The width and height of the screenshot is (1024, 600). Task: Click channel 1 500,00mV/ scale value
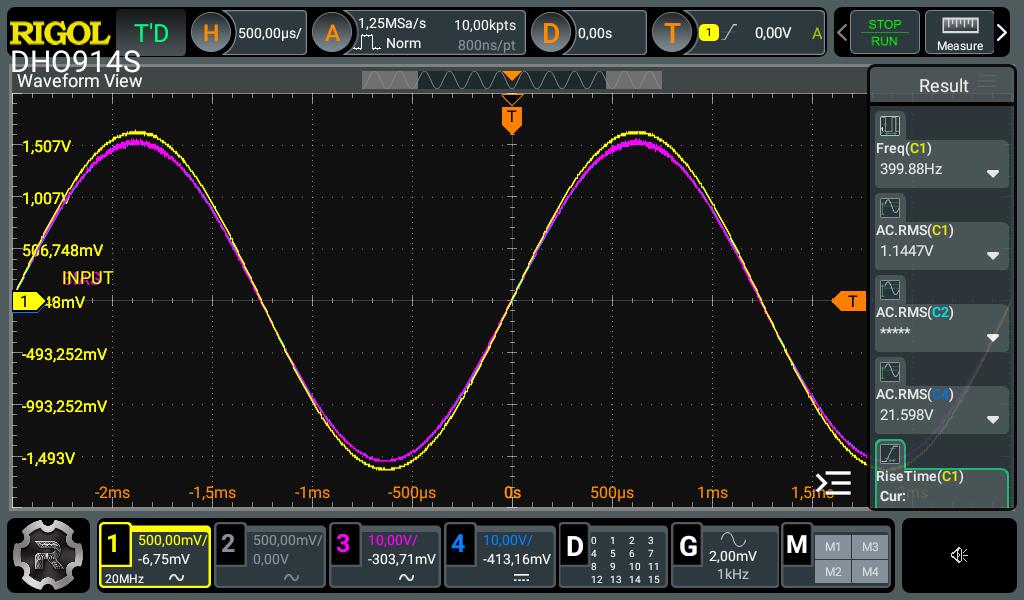tap(172, 540)
